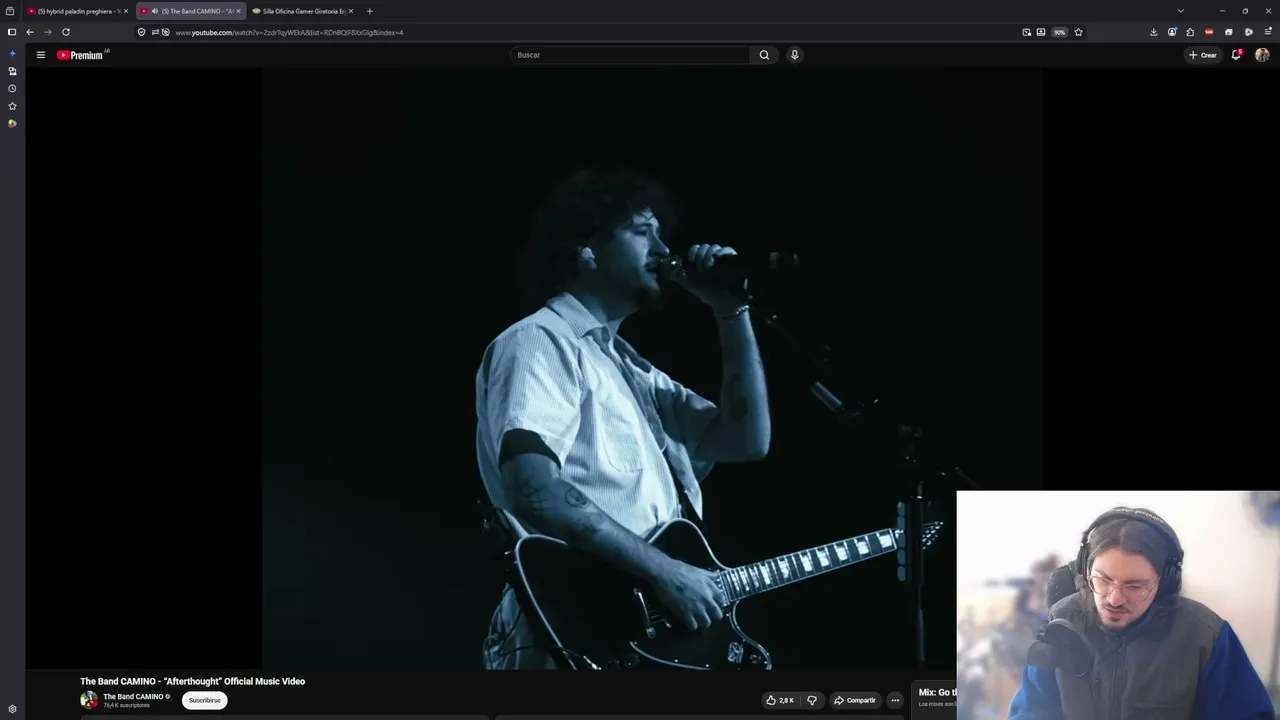The height and width of the screenshot is (720, 1280).
Task: Close the Silla Oficina Gamer tab
Action: (x=351, y=11)
